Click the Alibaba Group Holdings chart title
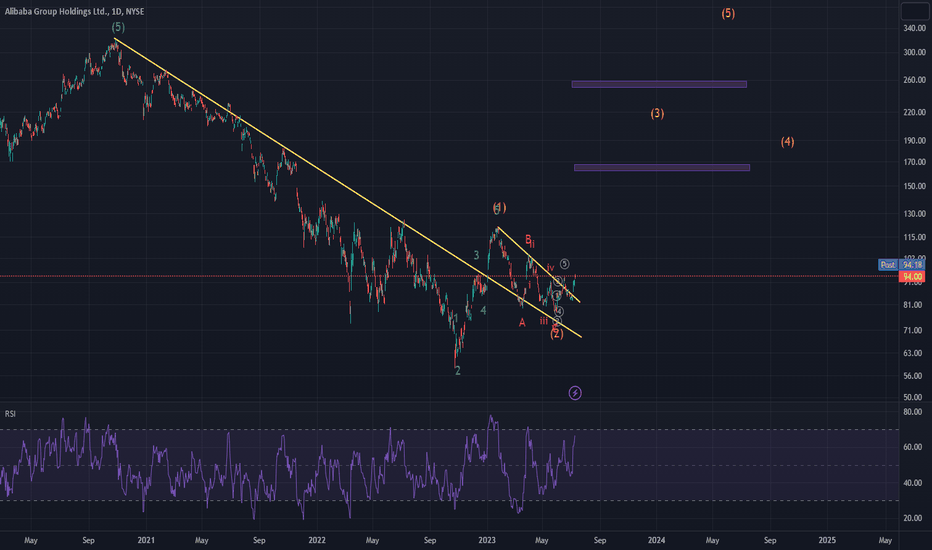 point(74,11)
